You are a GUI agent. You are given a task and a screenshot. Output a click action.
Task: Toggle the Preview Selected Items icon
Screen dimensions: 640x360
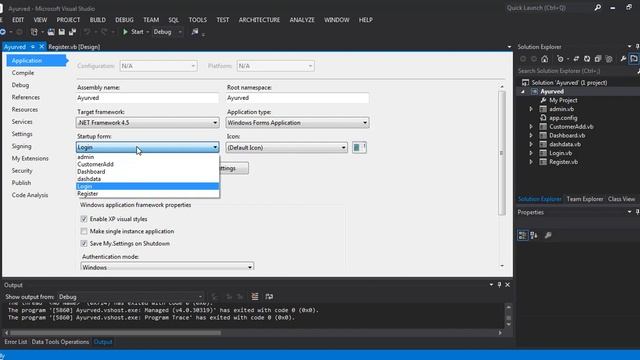click(x=634, y=59)
